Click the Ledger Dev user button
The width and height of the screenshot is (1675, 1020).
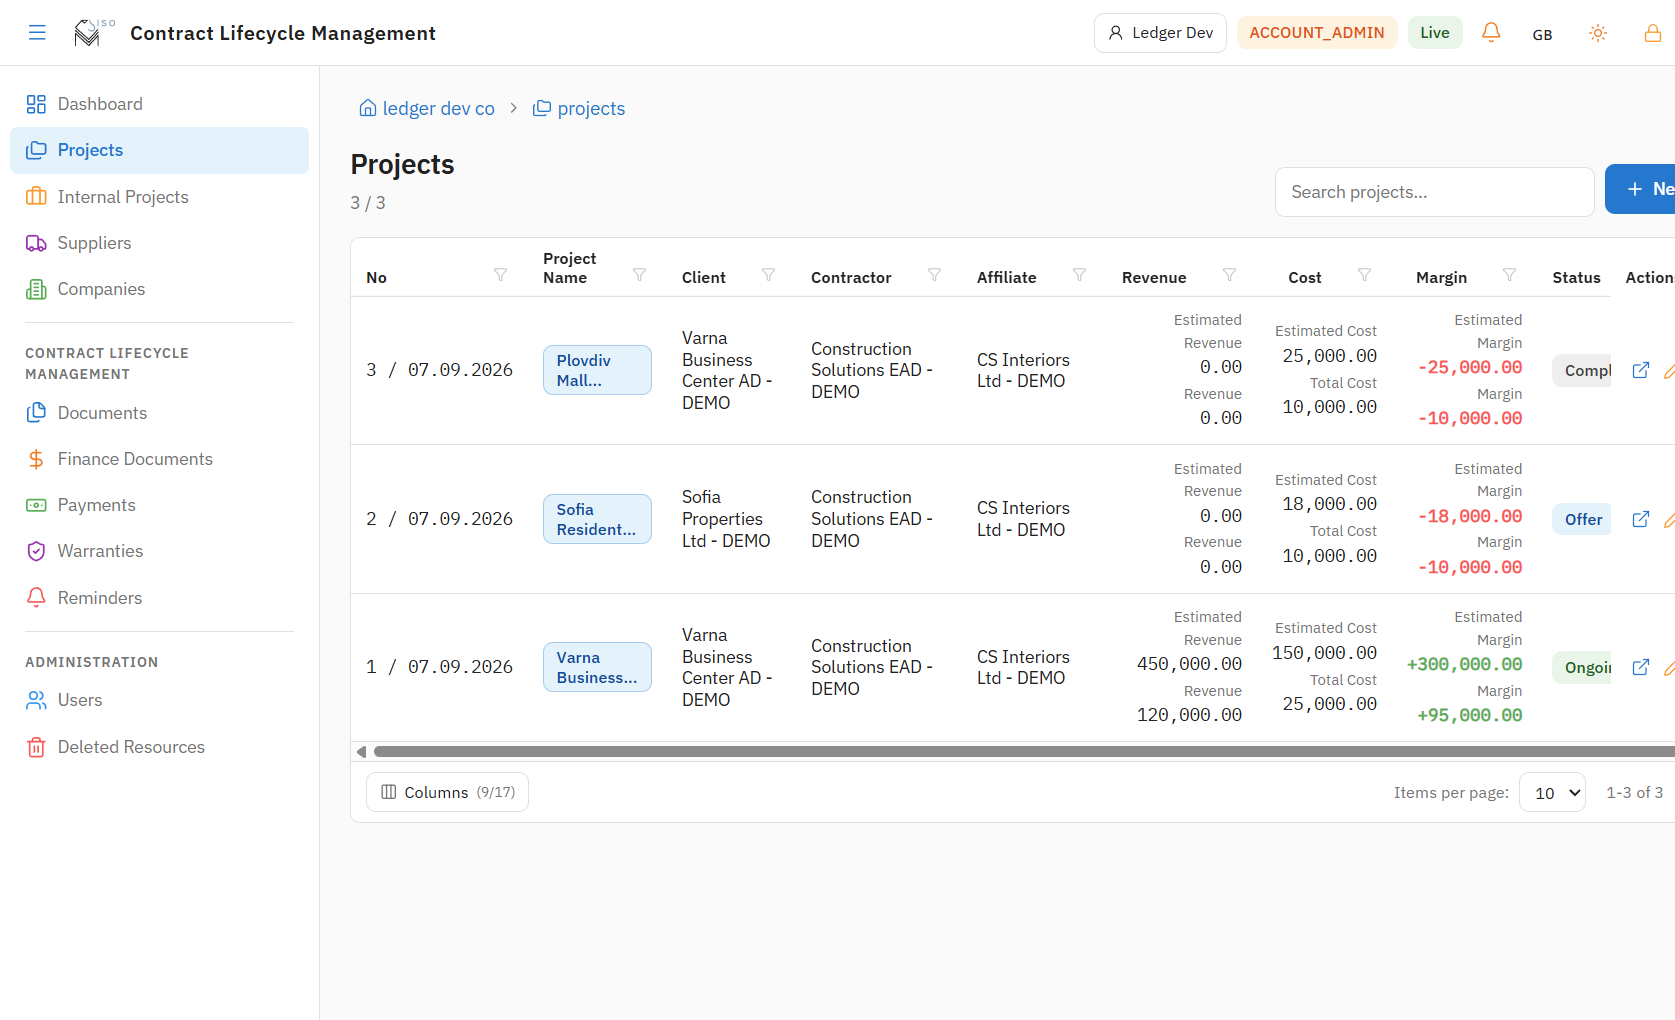1160,33
